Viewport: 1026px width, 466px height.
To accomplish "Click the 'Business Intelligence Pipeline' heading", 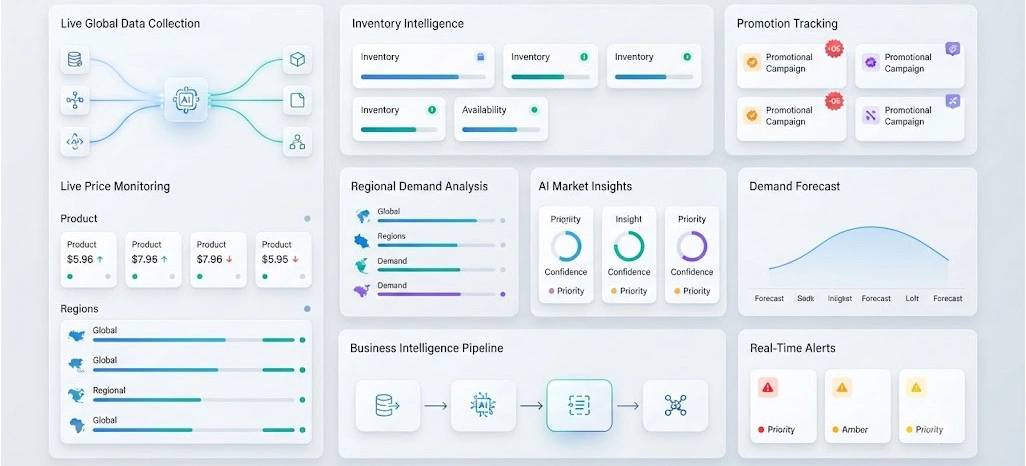I will [x=427, y=348].
